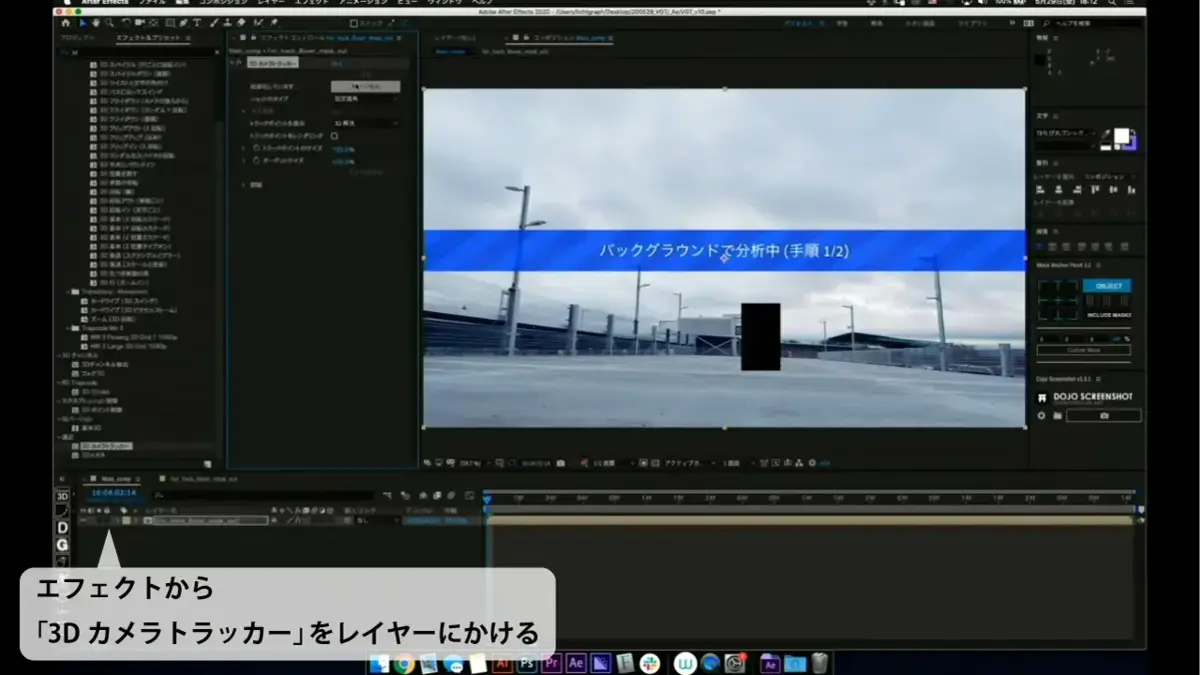Image resolution: width=1200 pixels, height=675 pixels.
Task: Click the timeline timecode display
Action: tap(114, 493)
